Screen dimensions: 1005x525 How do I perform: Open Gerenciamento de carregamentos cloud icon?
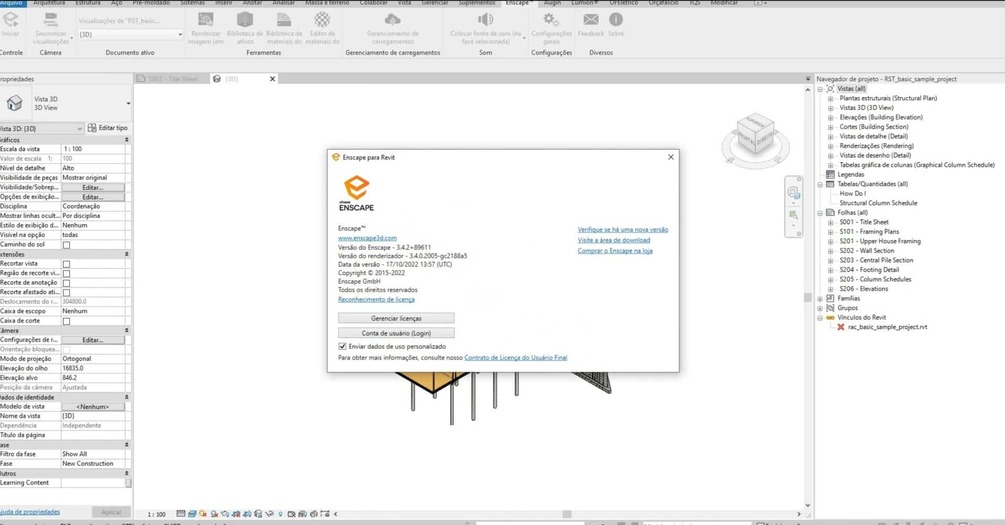pos(392,20)
